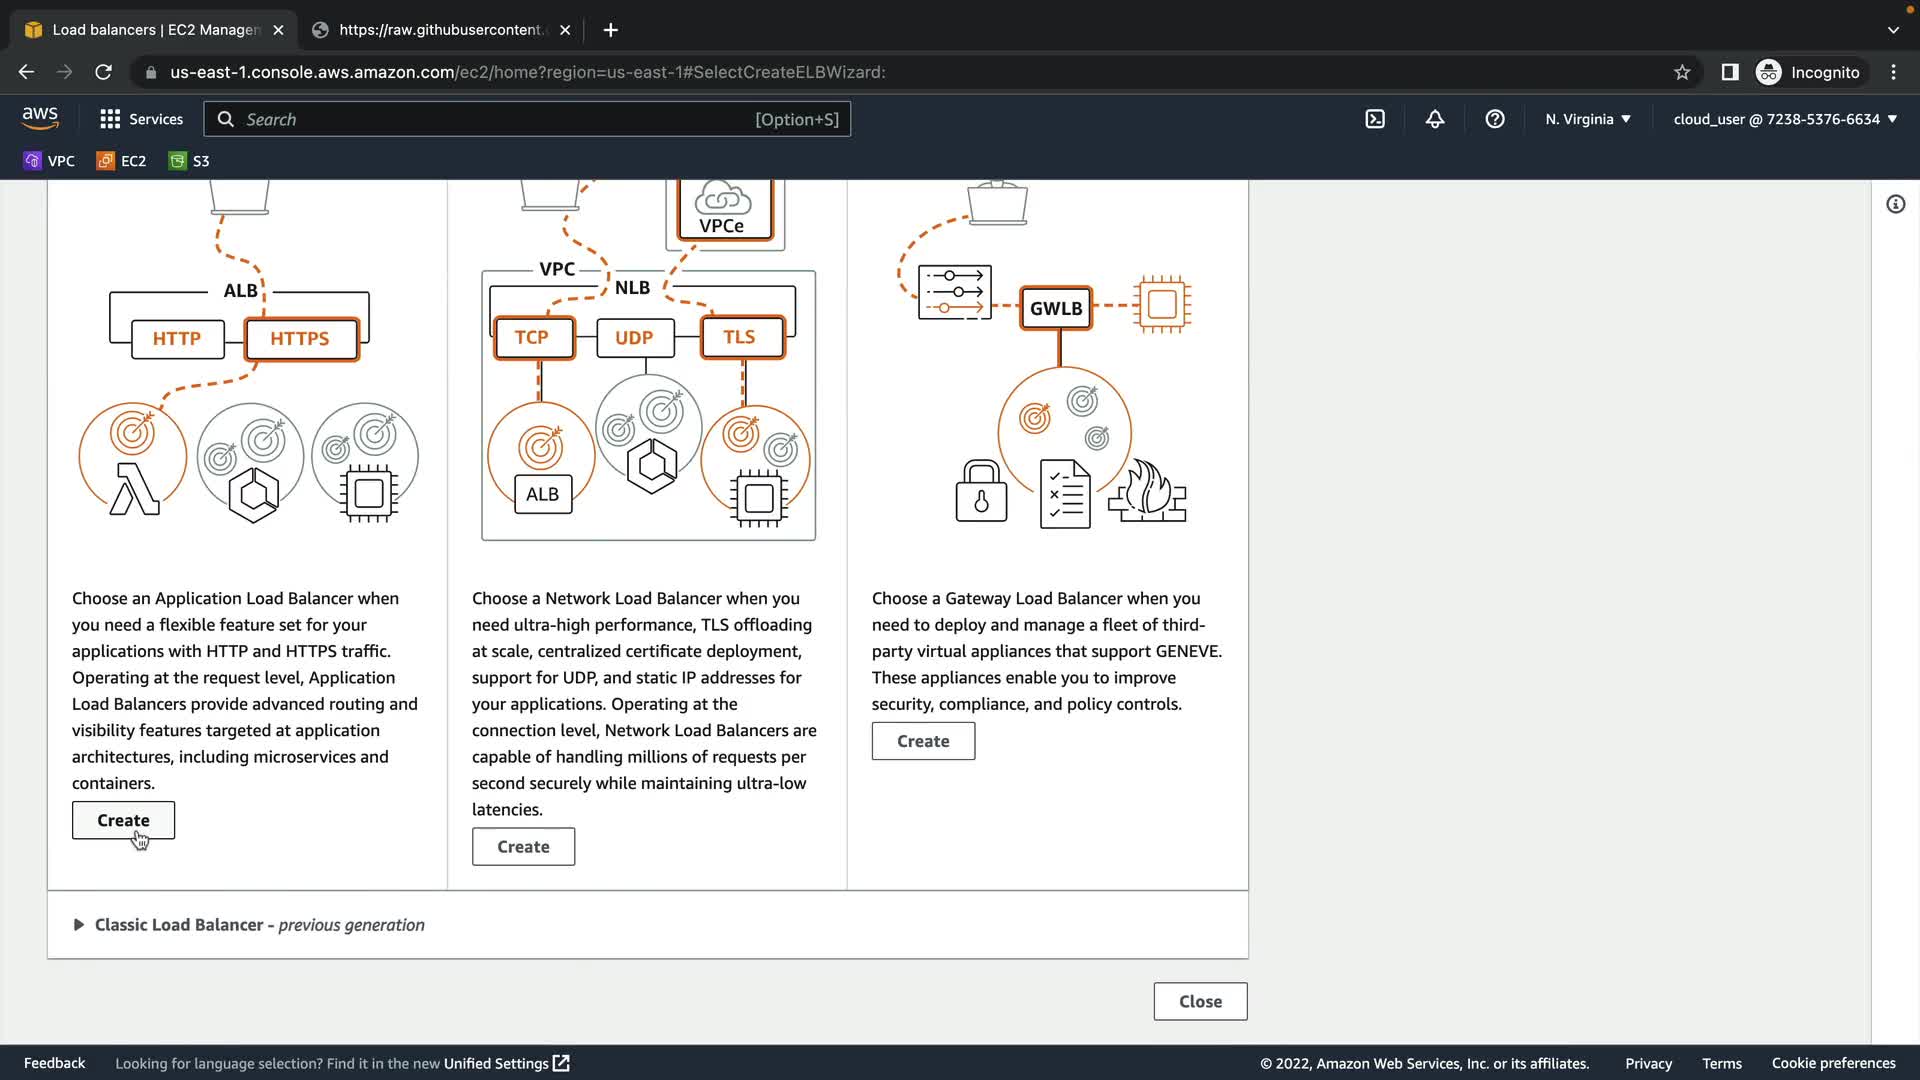Open the notifications bell
The width and height of the screenshot is (1920, 1080).
1435,119
